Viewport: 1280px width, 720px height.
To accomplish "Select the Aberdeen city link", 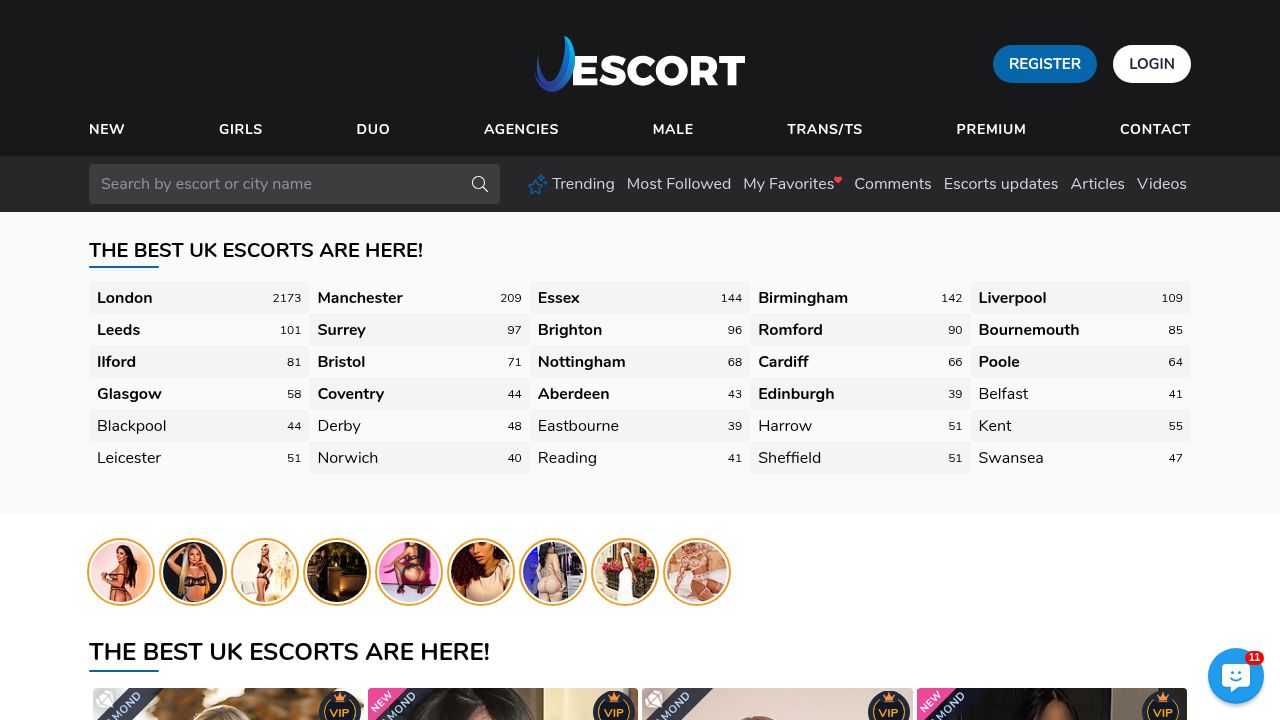I will point(640,394).
